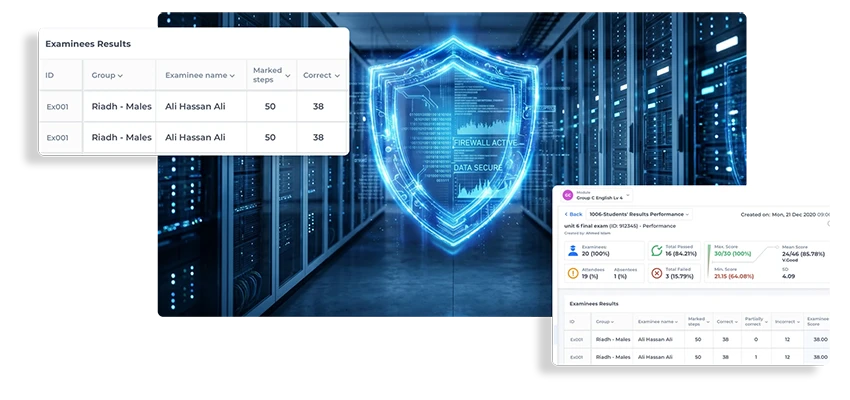850x400 pixels.
Task: Sort by Examinee name in the large results card
Action: pos(200,75)
